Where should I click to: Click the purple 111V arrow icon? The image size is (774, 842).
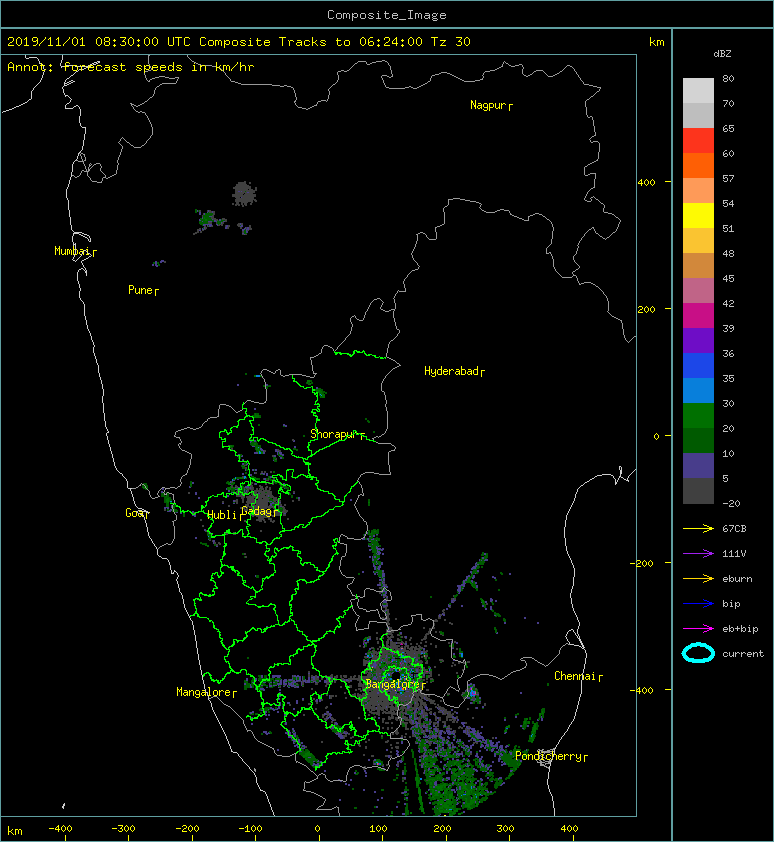pyautogui.click(x=698, y=554)
